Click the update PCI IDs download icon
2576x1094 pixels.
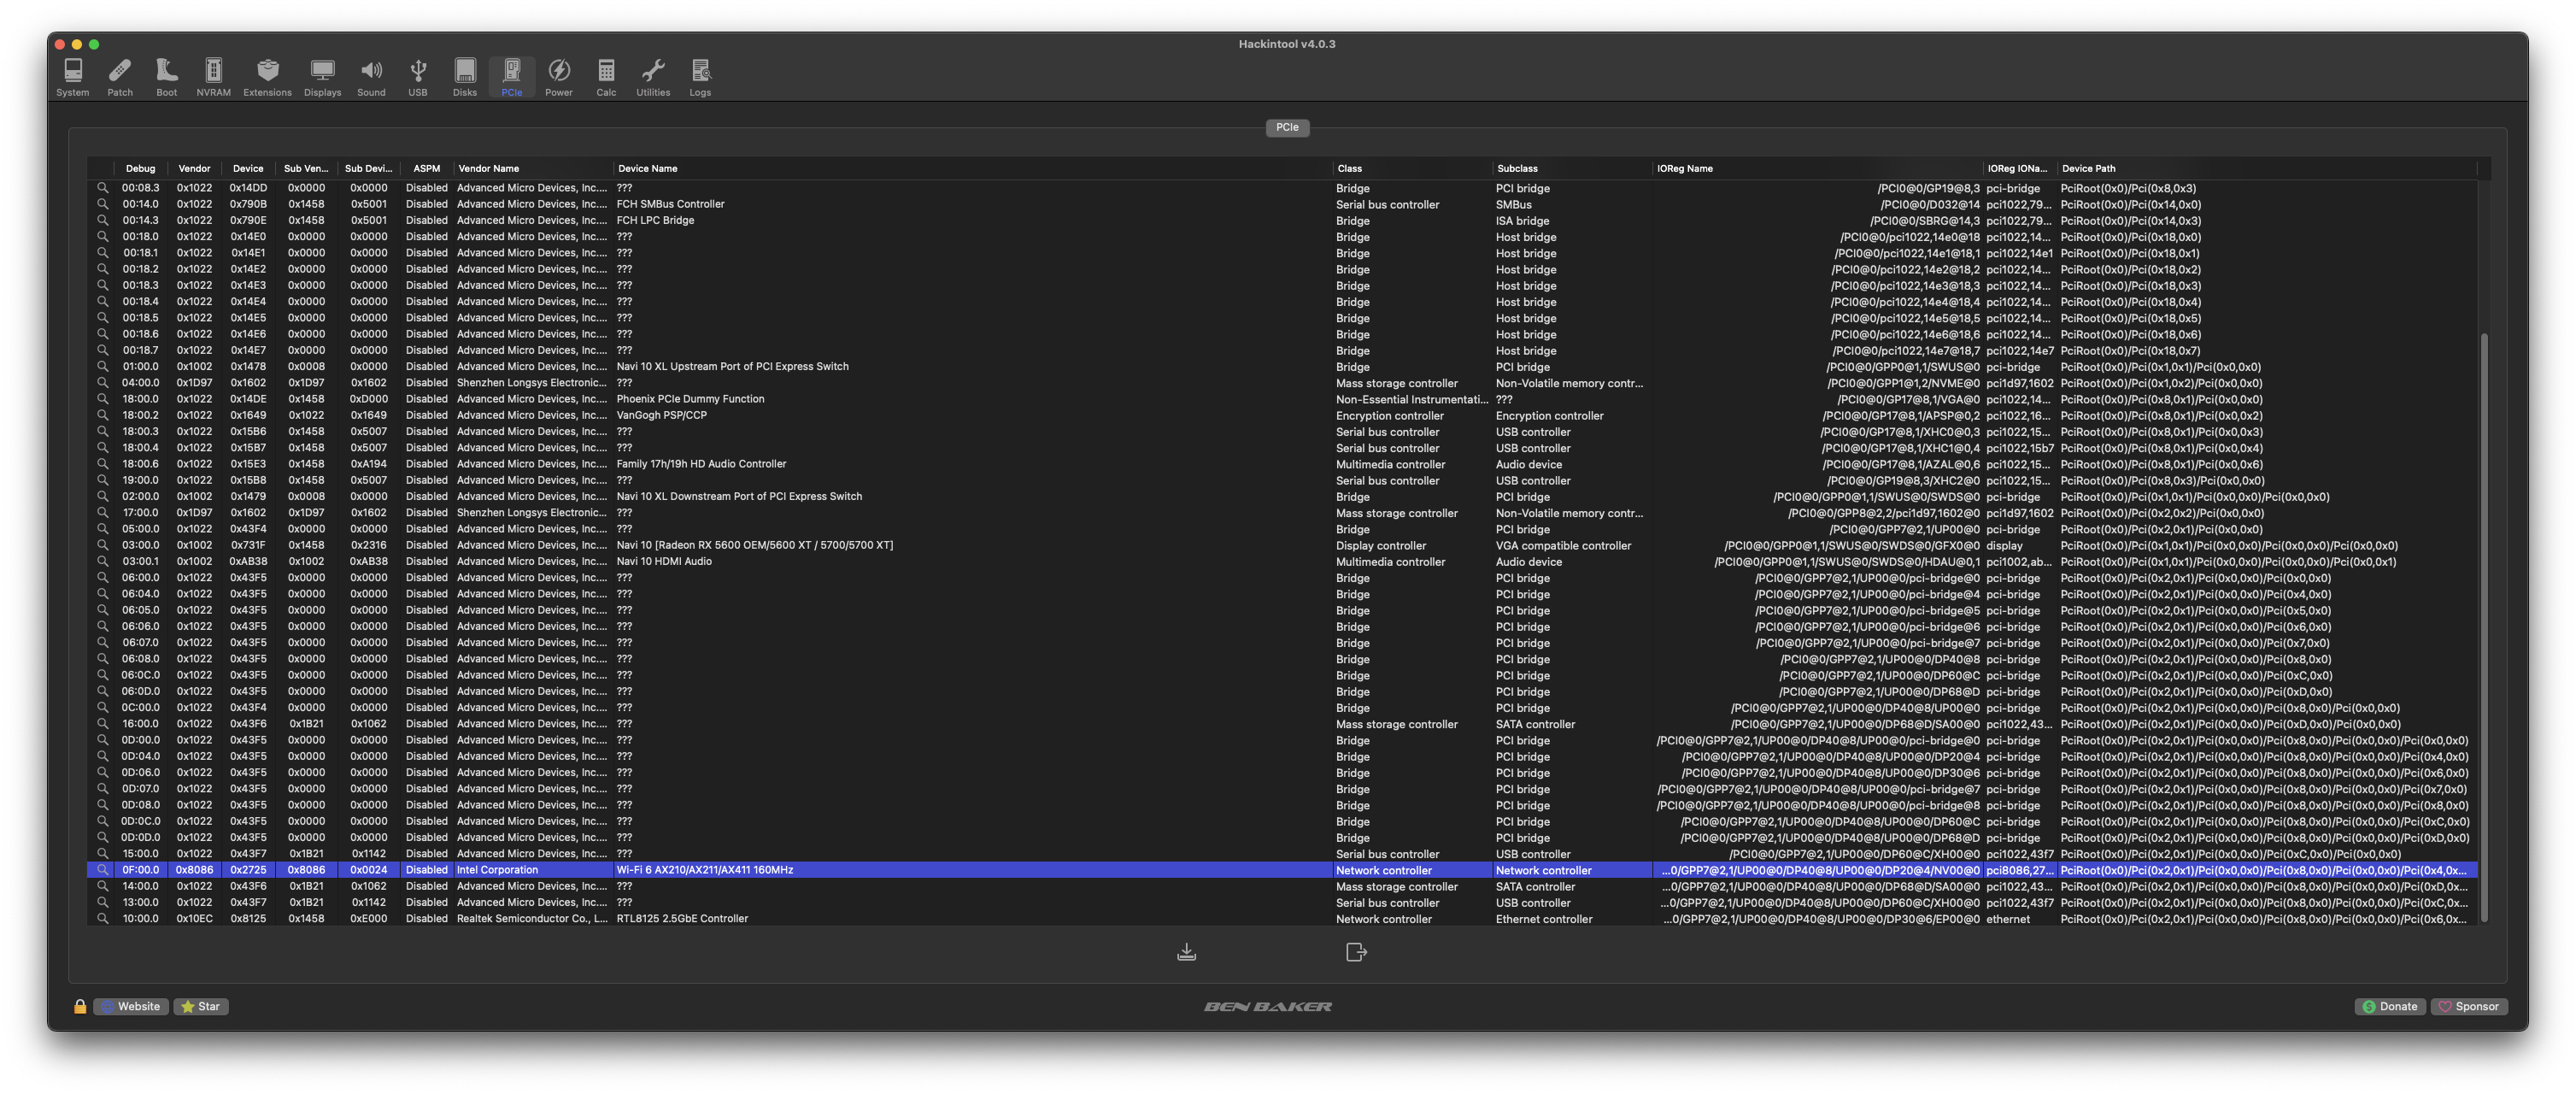[x=1186, y=952]
